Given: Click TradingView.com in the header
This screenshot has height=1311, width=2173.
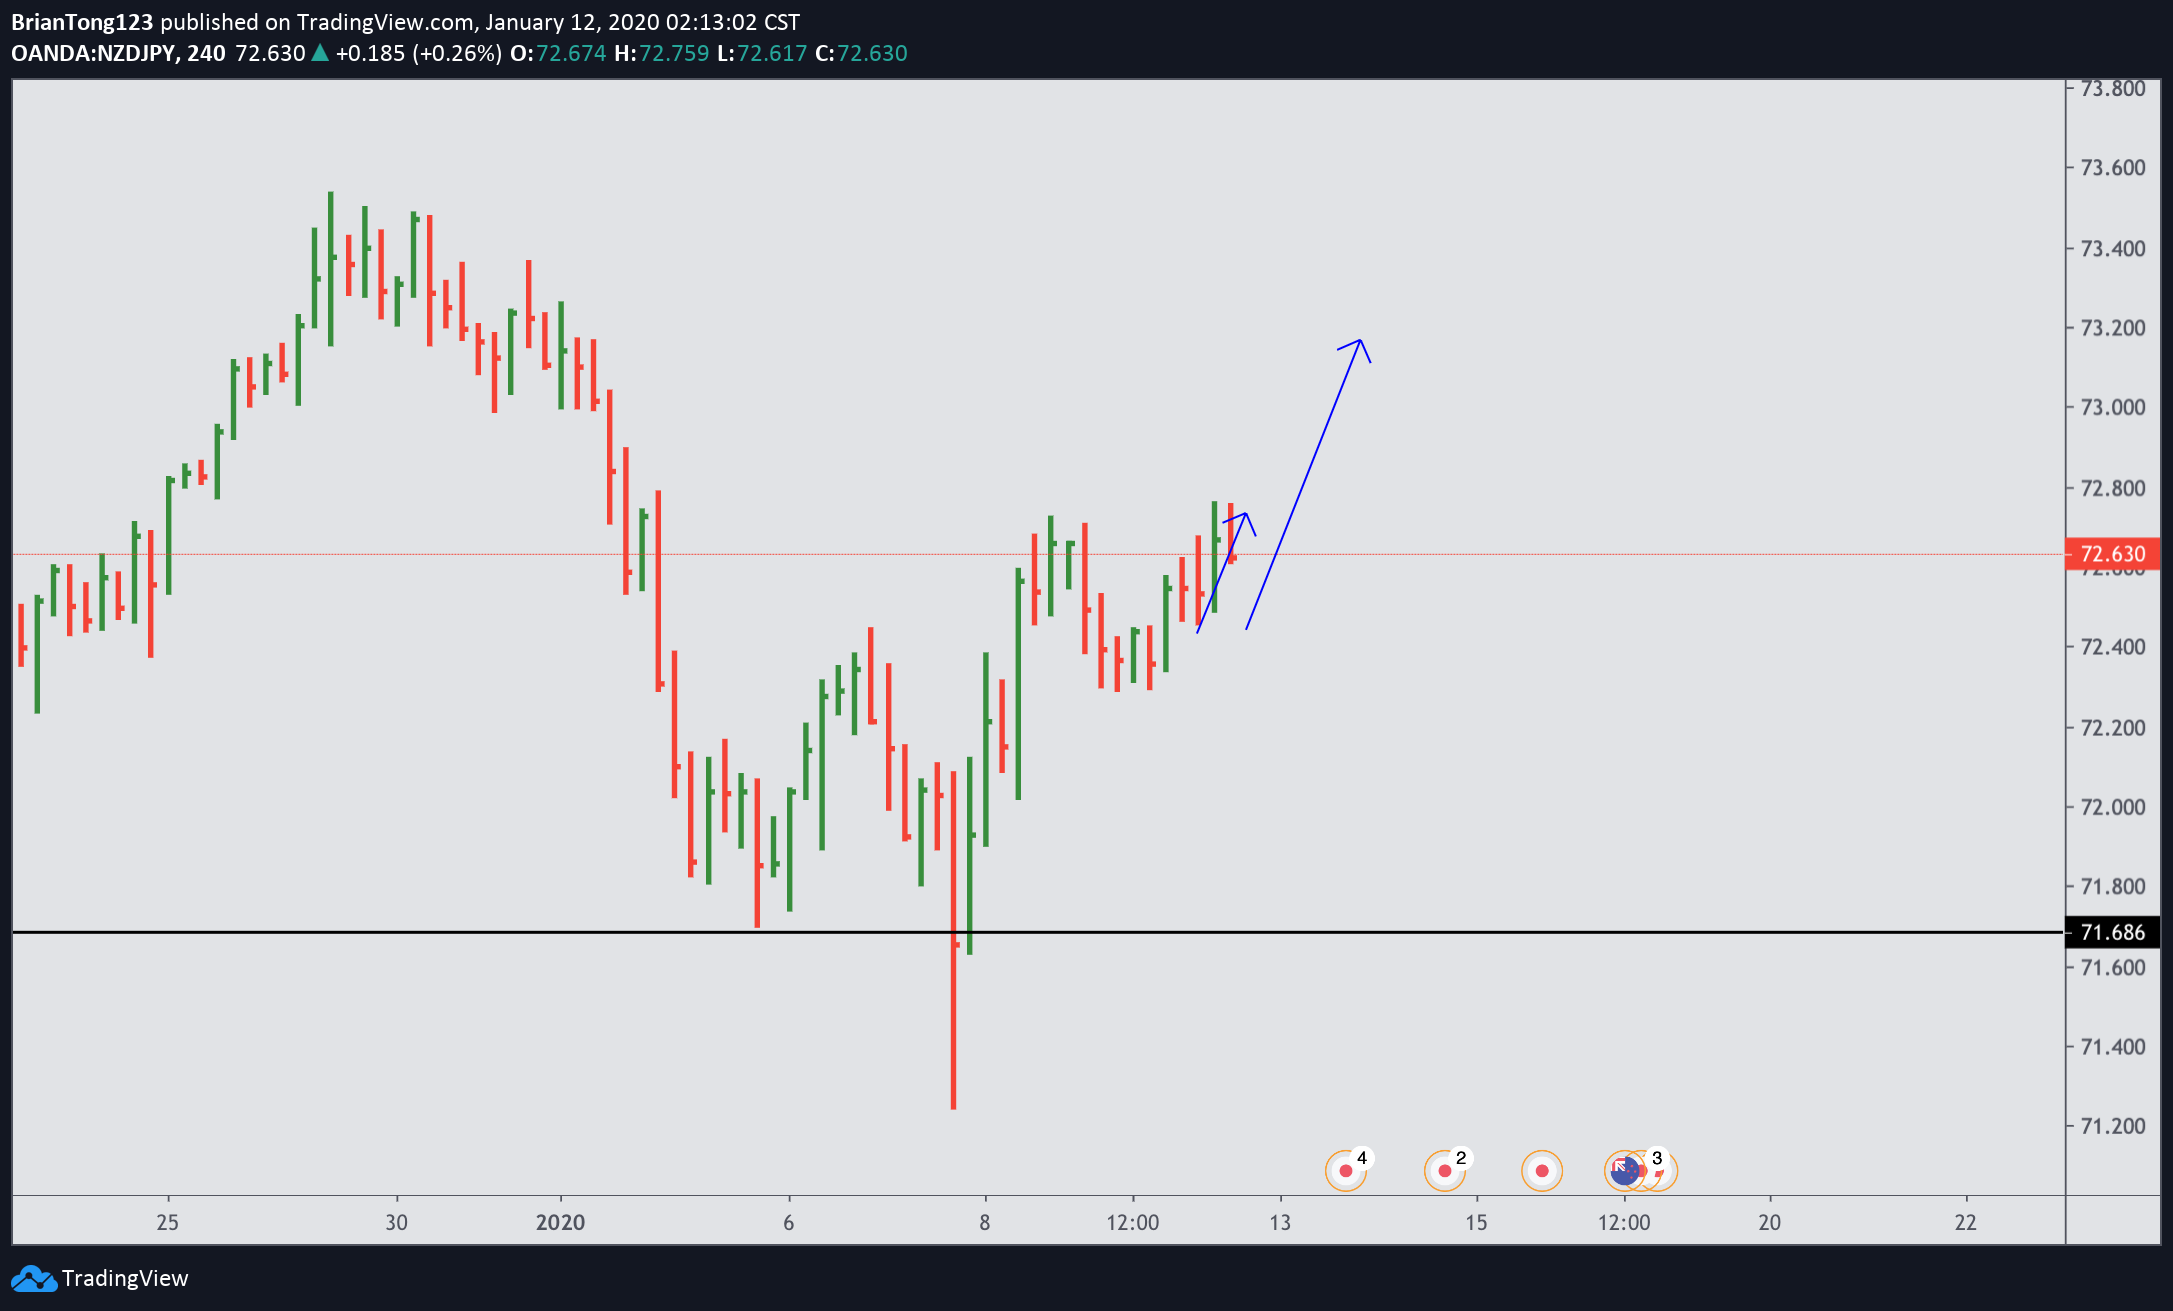Looking at the screenshot, I should tap(386, 22).
